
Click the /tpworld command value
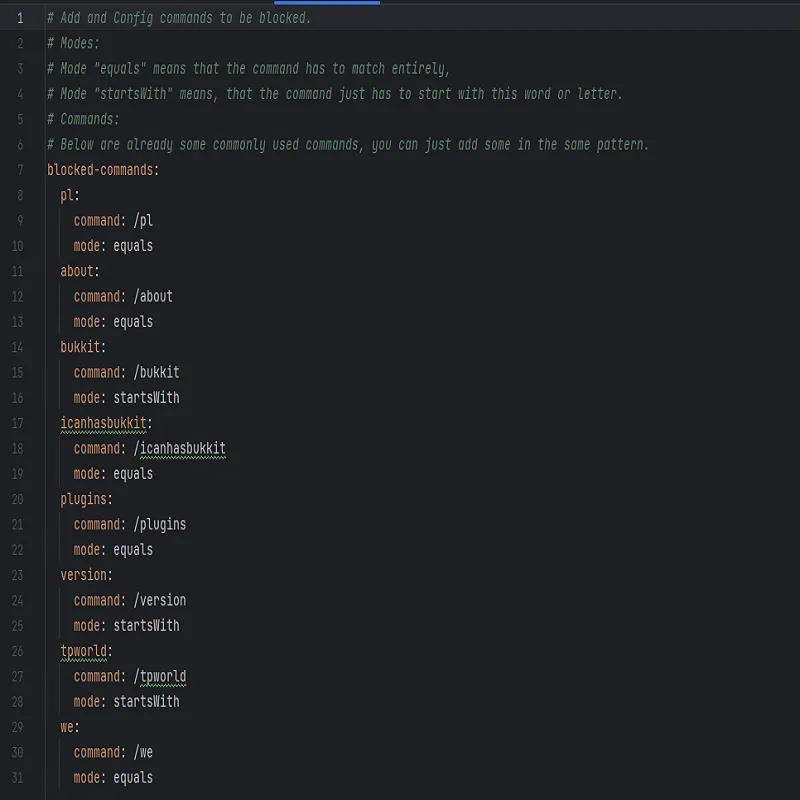coord(160,677)
